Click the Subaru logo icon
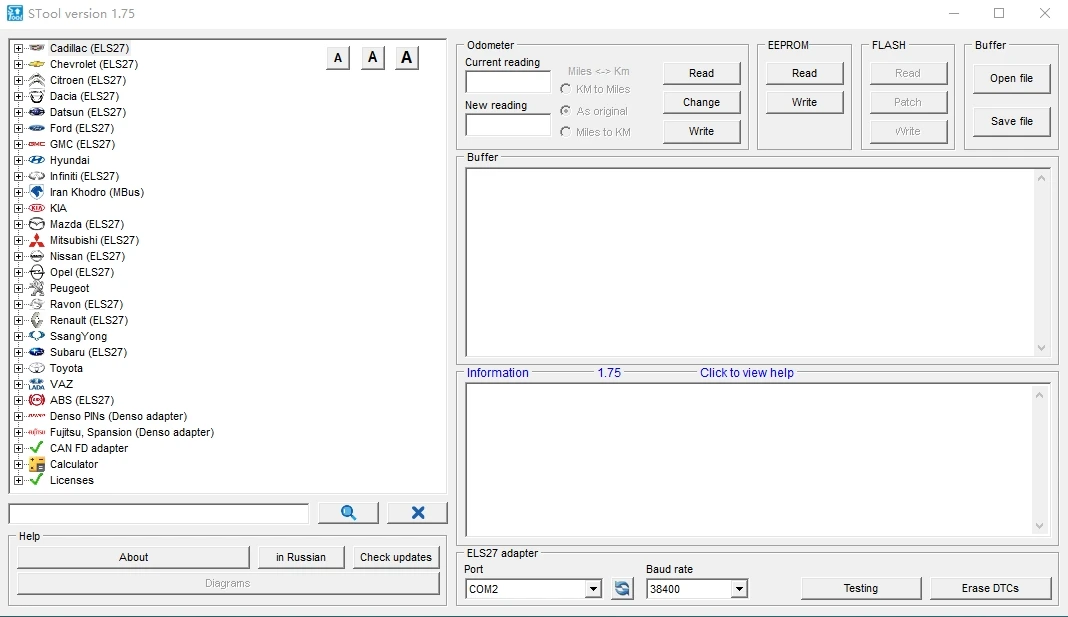 (37, 352)
